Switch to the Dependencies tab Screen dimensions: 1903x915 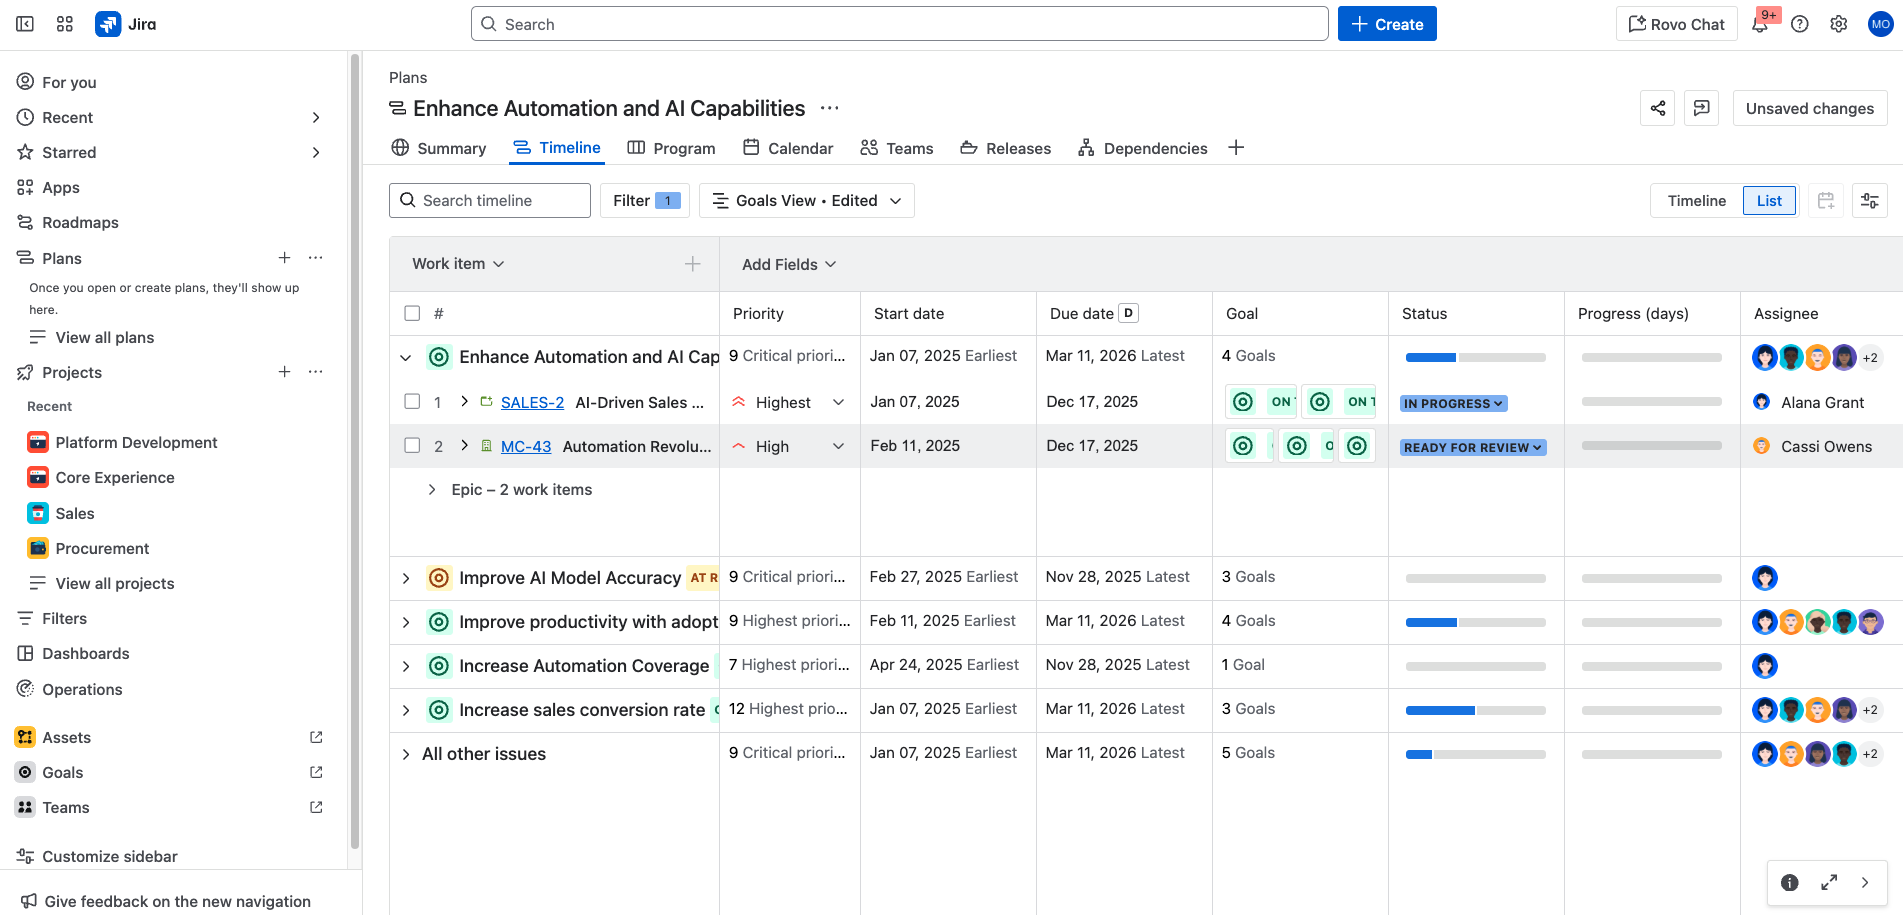click(1142, 148)
